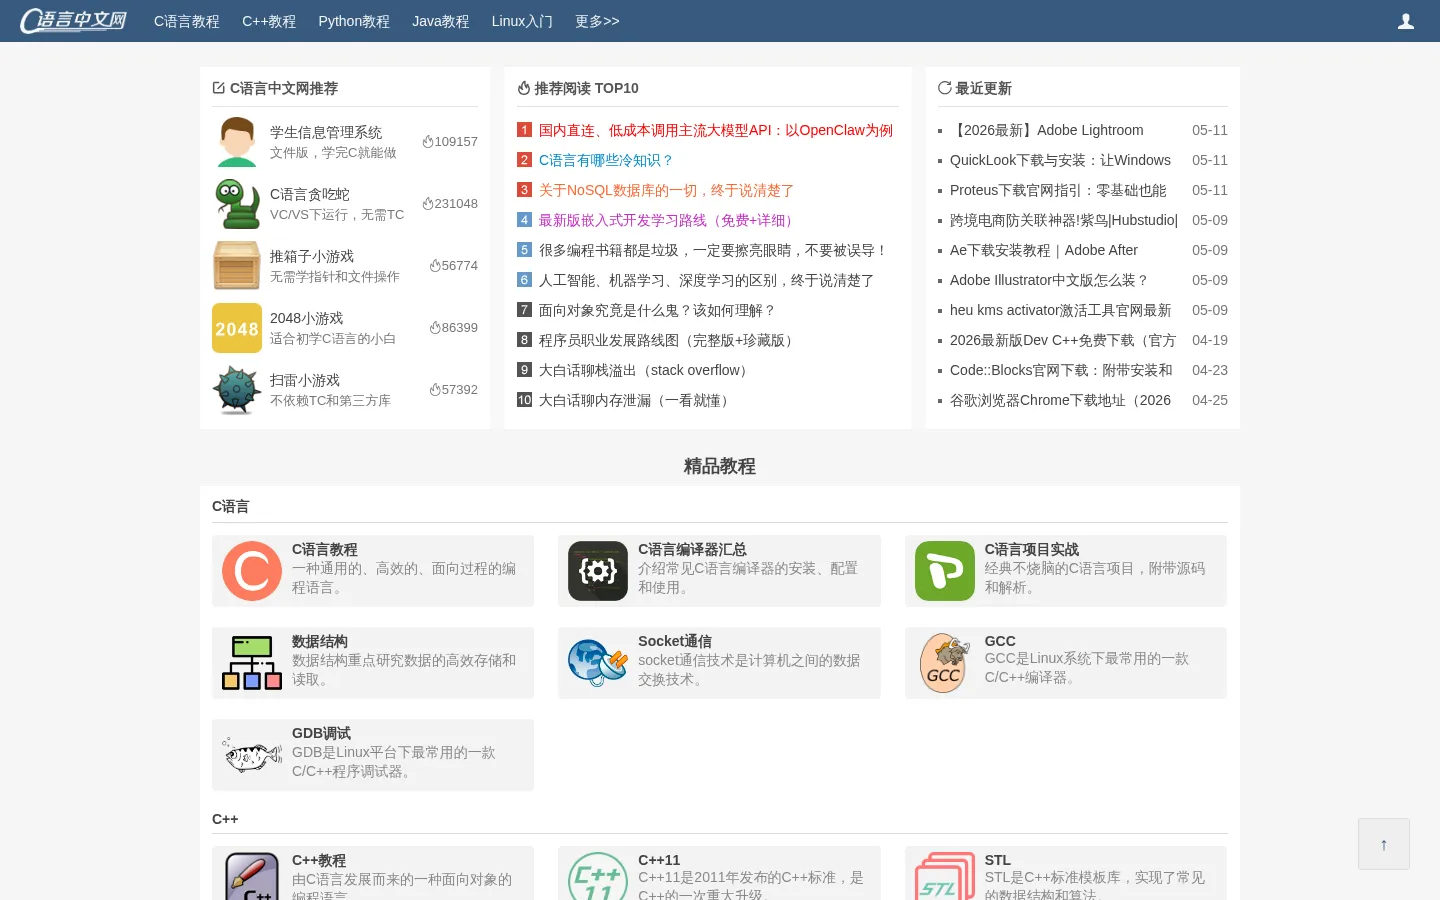Open the article 最新版嵌入式开发学习路线
1440x900 pixels.
(668, 220)
